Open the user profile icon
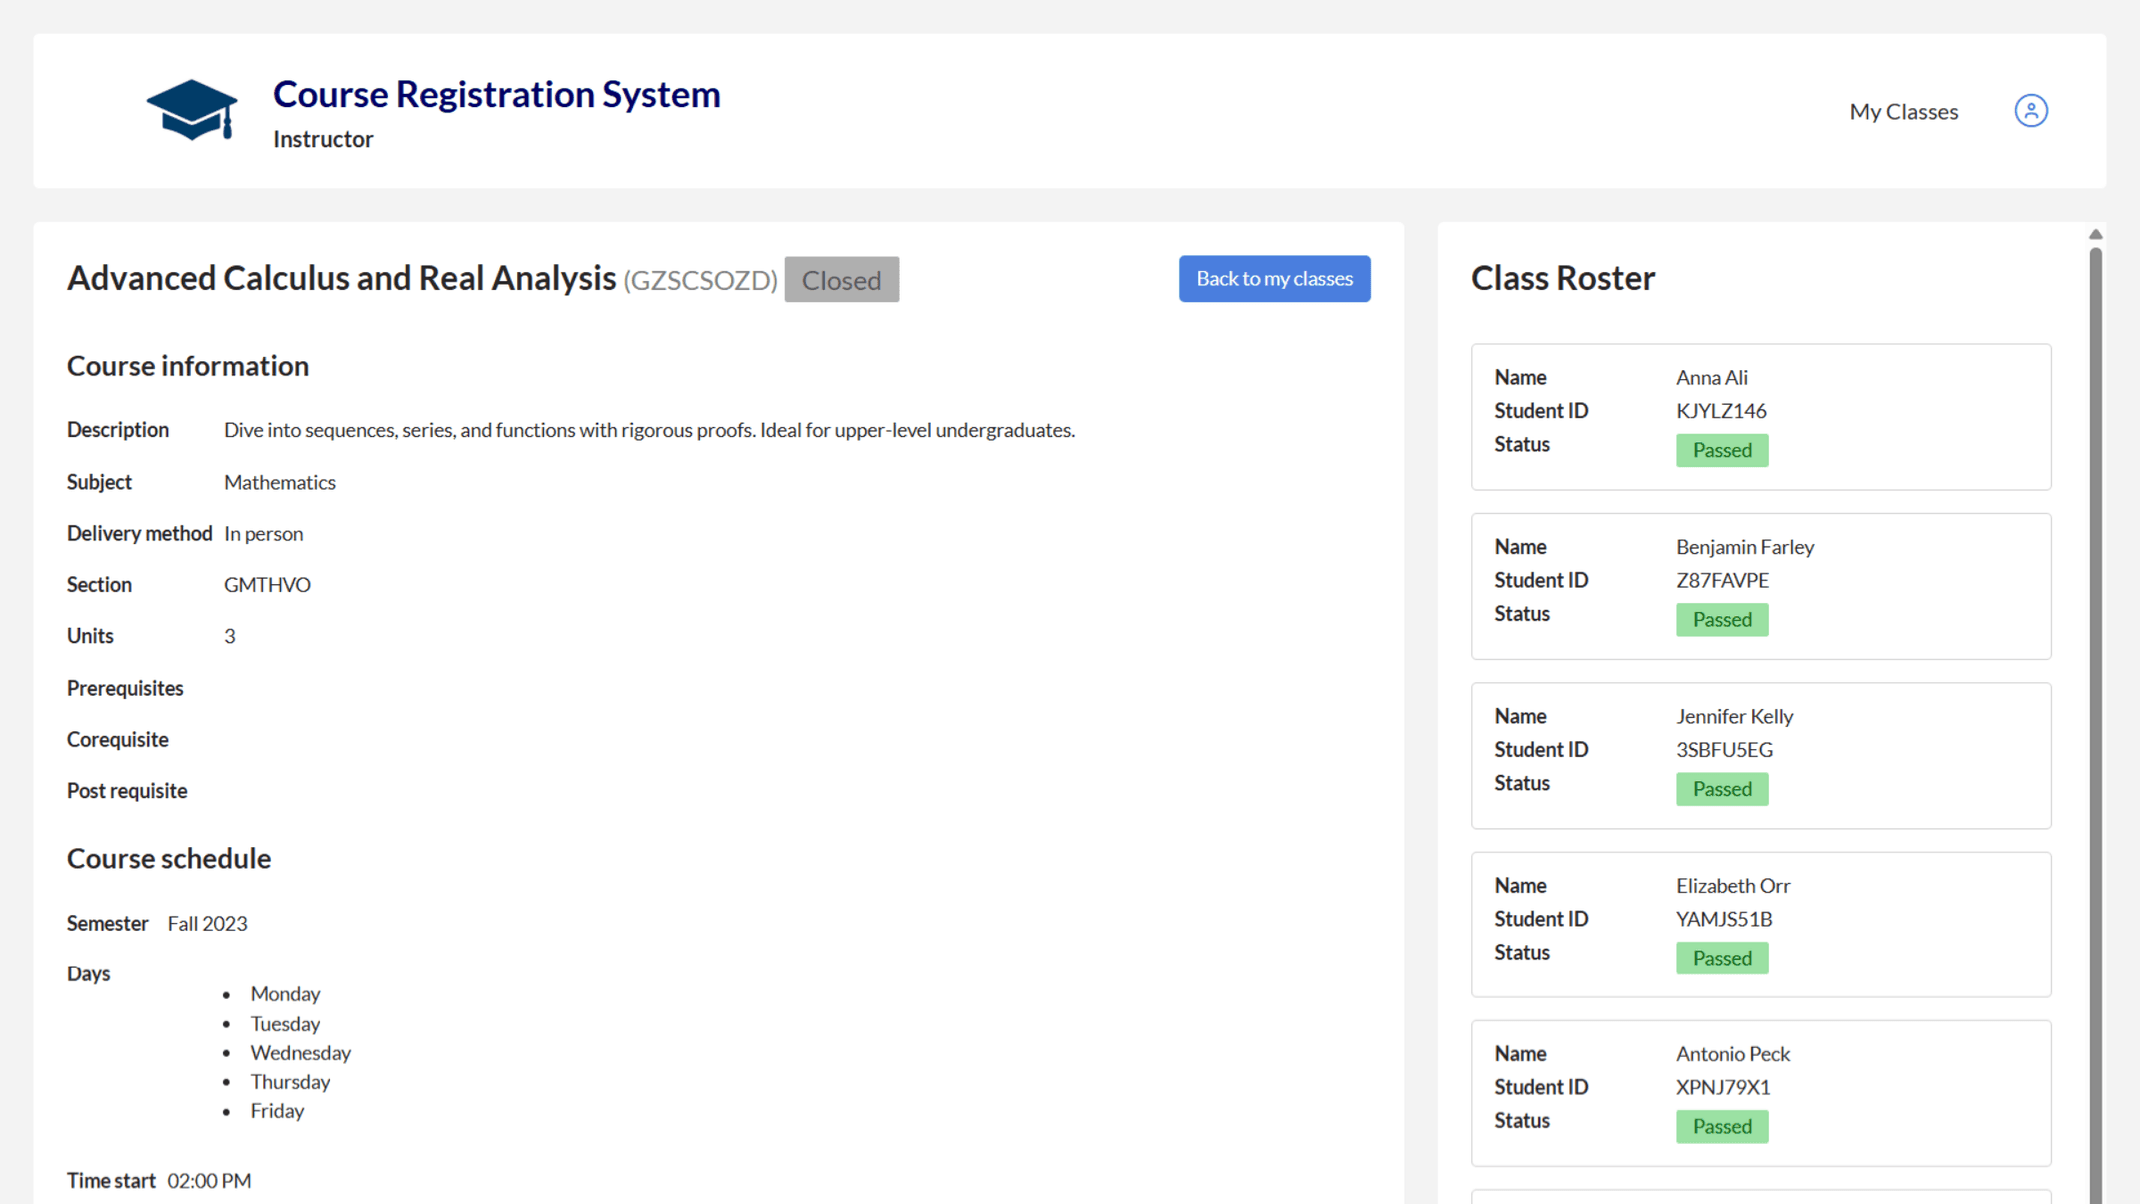 [x=2030, y=110]
